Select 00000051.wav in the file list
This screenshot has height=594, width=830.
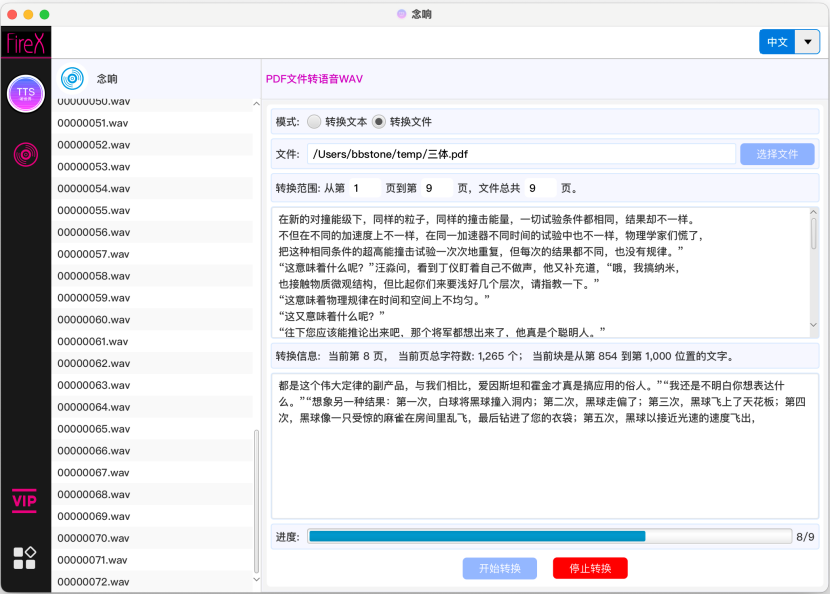152,123
